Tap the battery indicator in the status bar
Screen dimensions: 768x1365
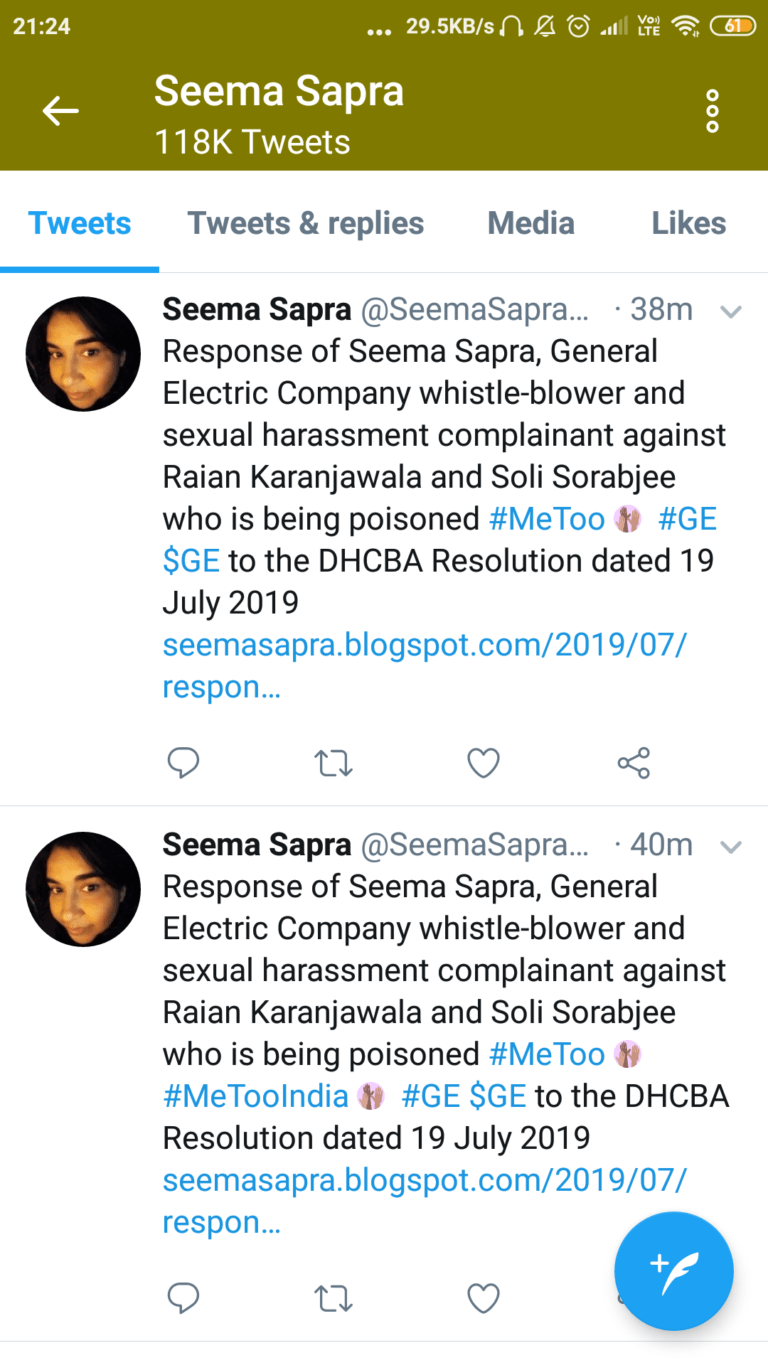pyautogui.click(x=732, y=27)
